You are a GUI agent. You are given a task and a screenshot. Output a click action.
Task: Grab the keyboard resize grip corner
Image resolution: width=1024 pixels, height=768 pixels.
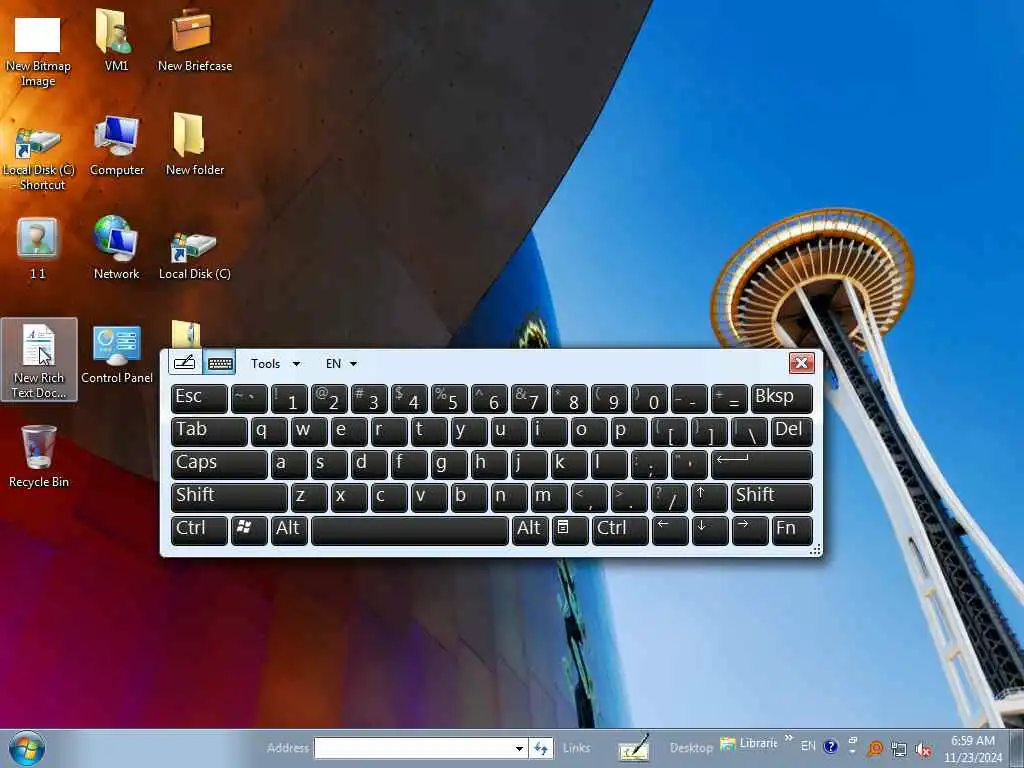click(x=815, y=551)
